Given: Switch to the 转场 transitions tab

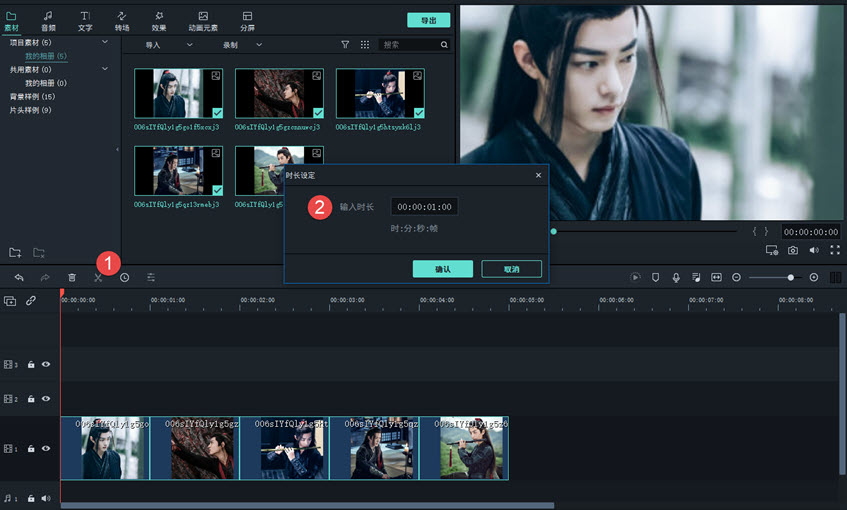Looking at the screenshot, I should pyautogui.click(x=122, y=21).
